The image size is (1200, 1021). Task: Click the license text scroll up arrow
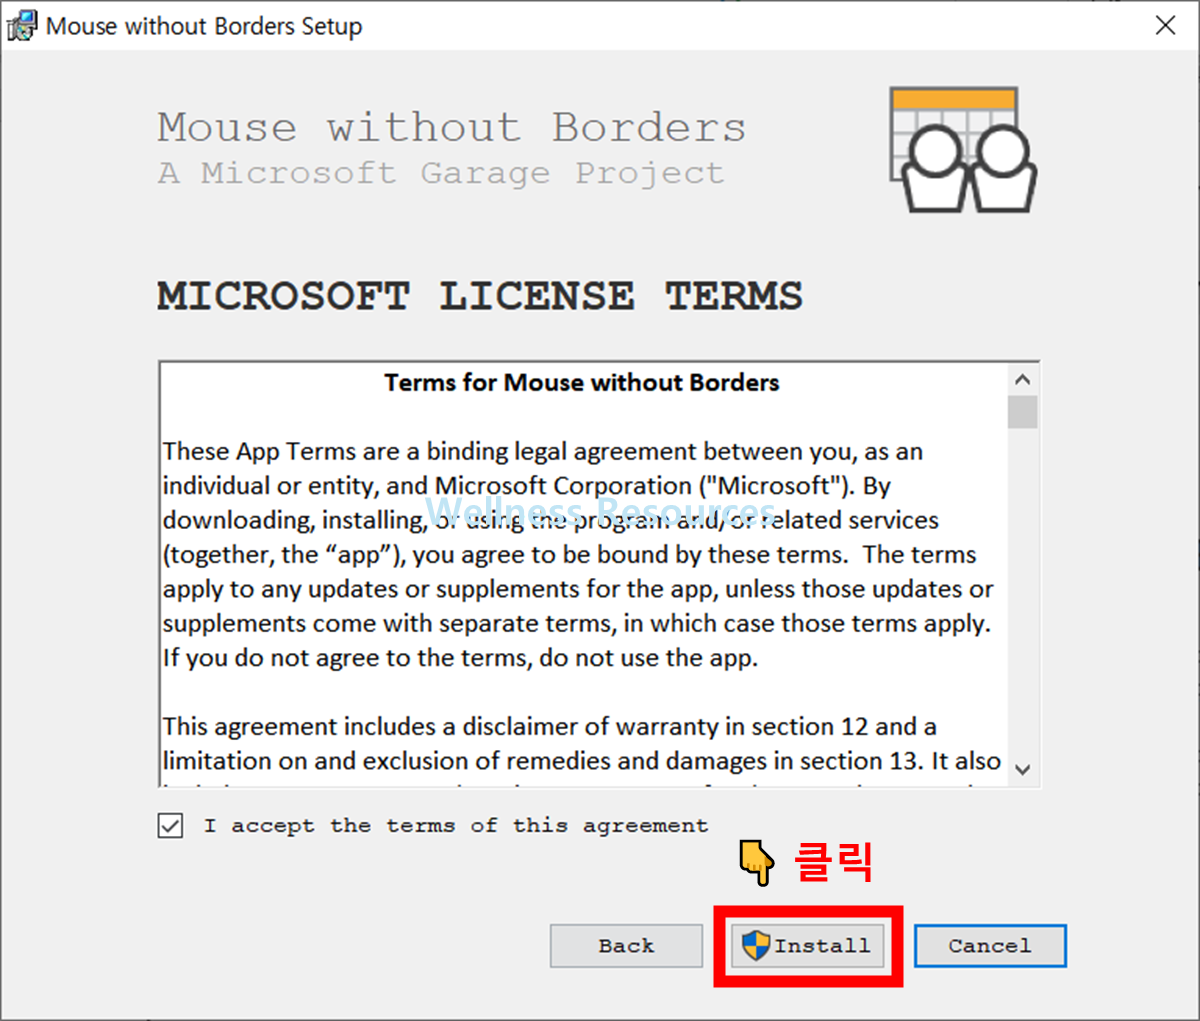pyautogui.click(x=1022, y=380)
